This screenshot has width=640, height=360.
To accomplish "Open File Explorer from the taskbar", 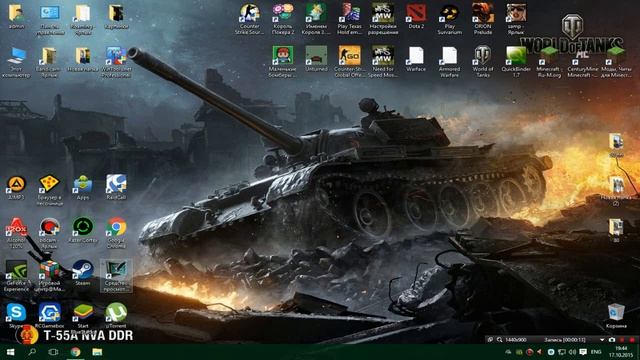I will (97, 352).
